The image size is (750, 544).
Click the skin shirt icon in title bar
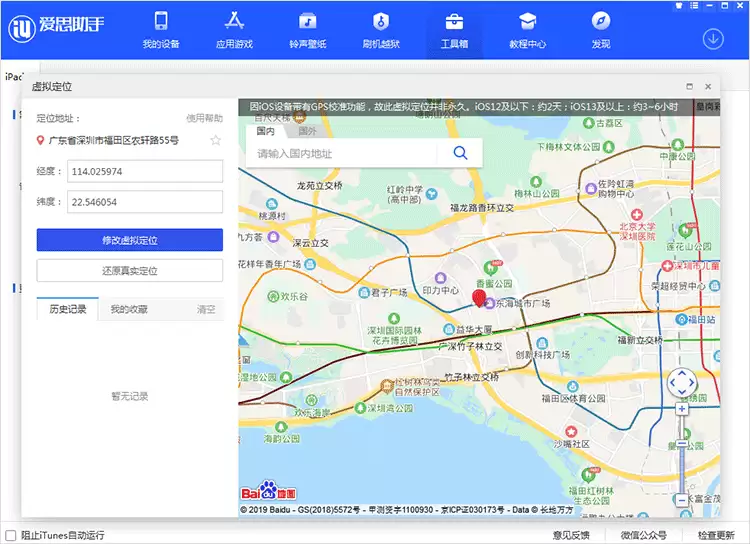coord(679,6)
